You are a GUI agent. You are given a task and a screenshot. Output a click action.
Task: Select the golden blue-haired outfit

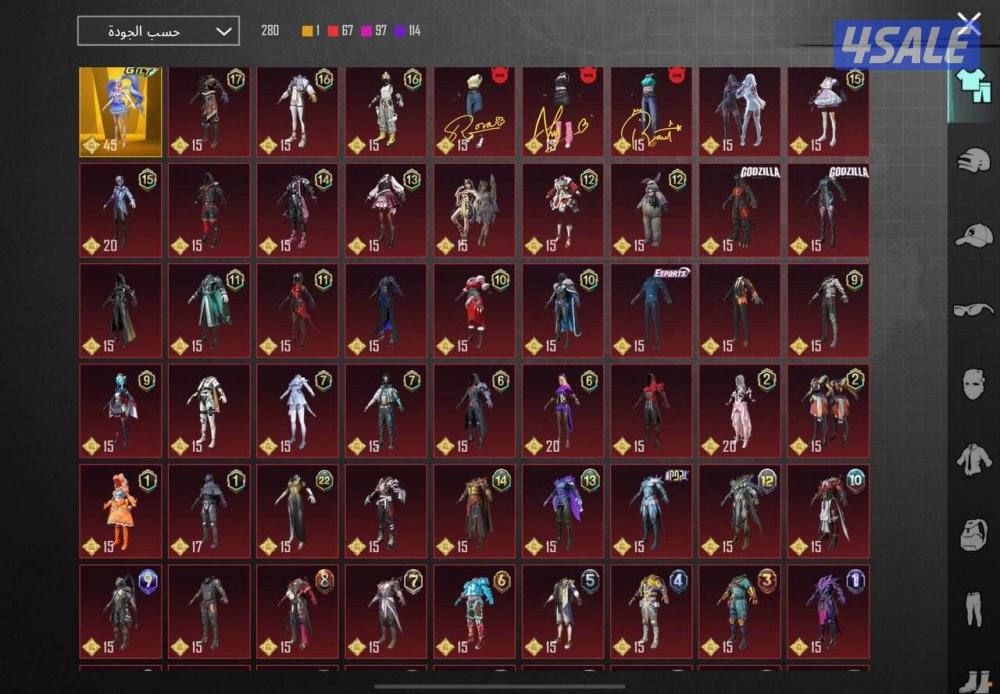point(120,111)
